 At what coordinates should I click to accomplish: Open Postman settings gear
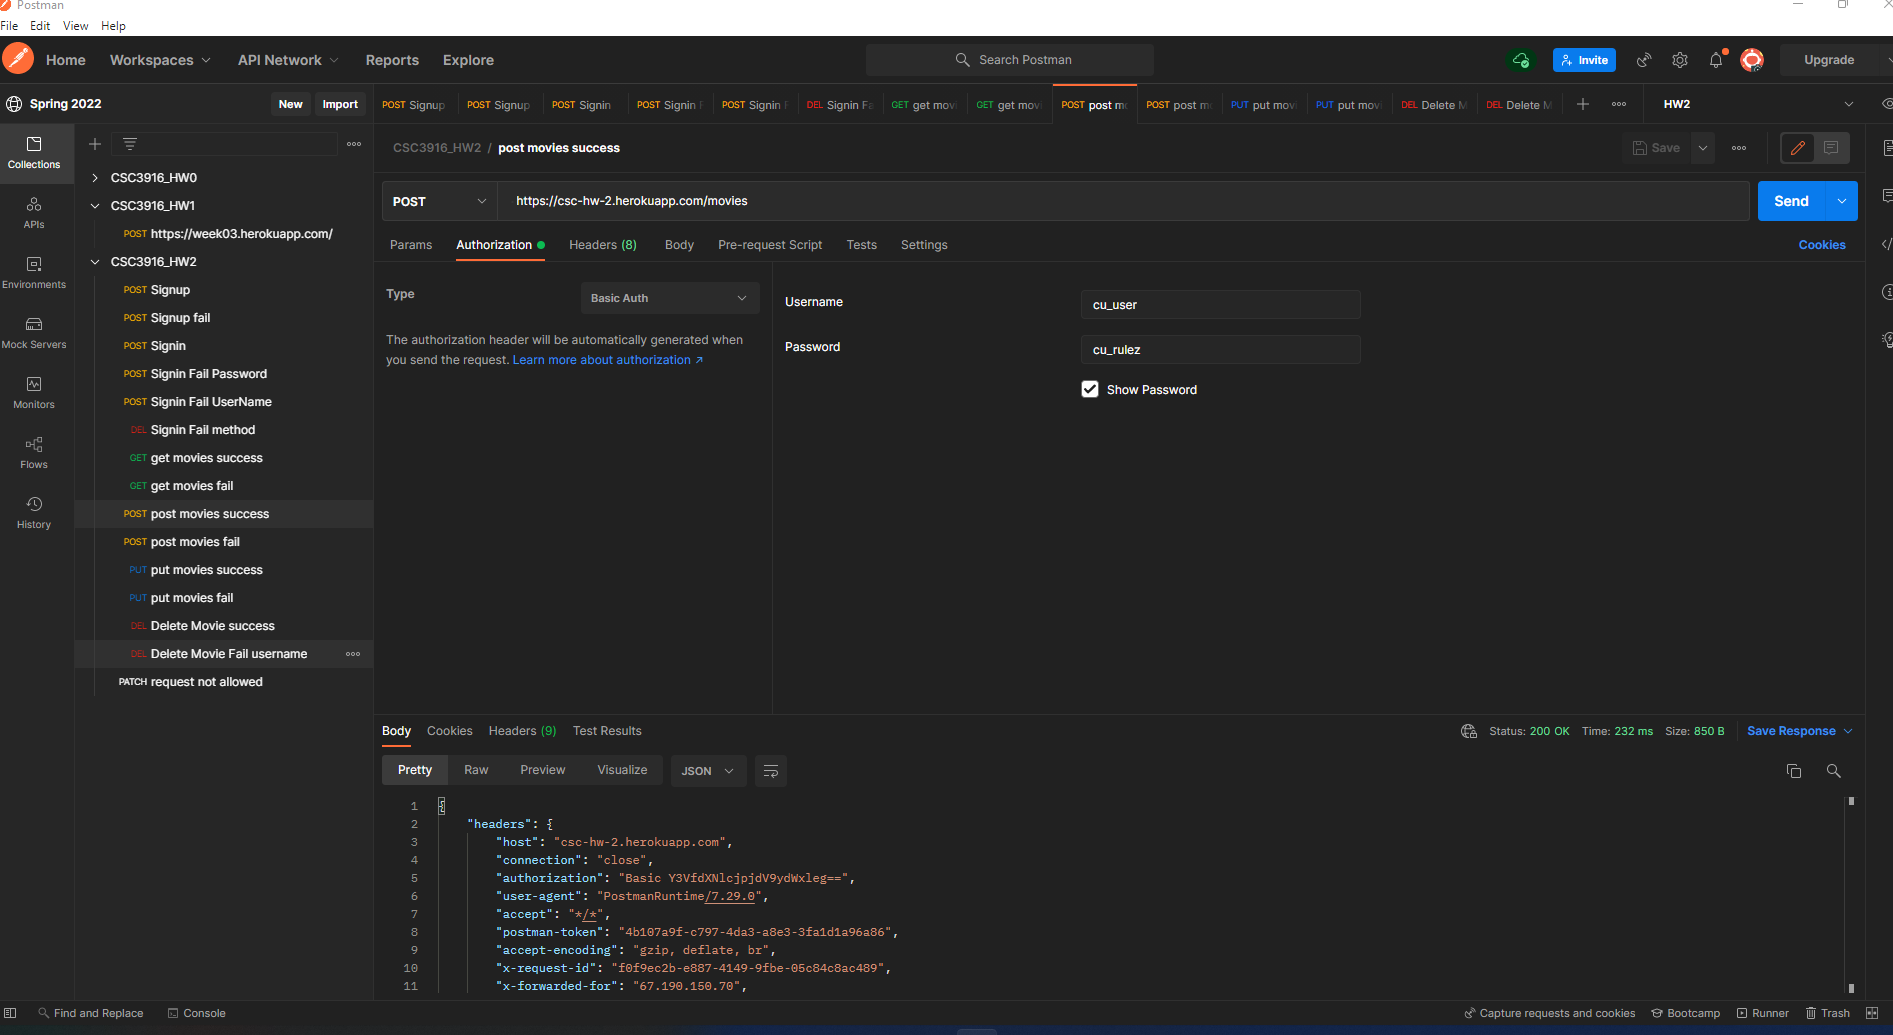(1679, 60)
